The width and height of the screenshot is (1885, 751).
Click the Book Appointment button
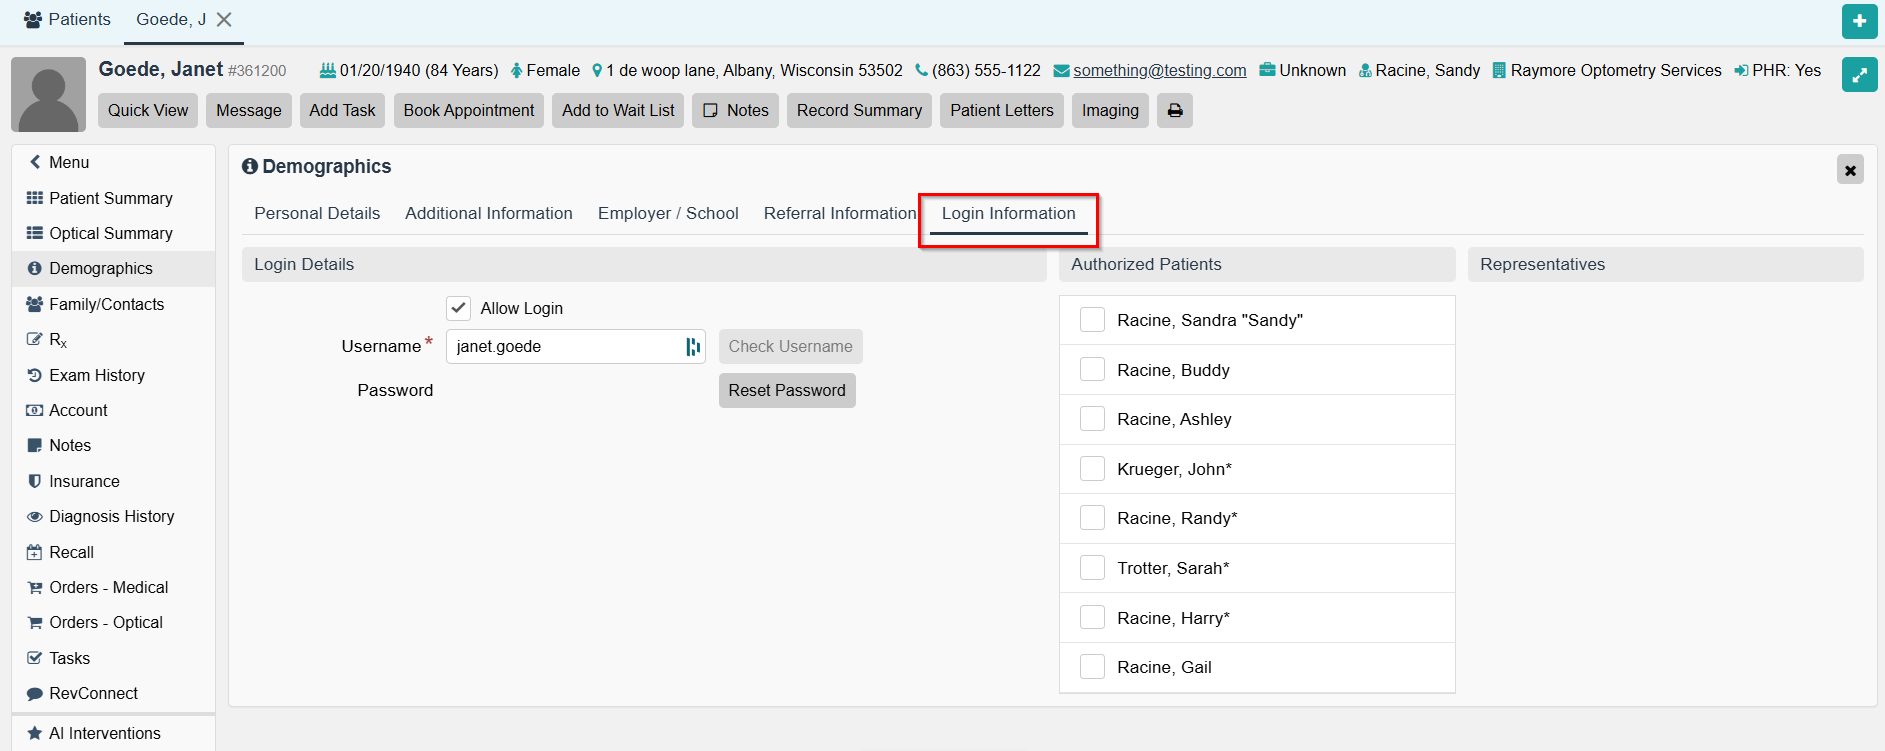pyautogui.click(x=468, y=110)
